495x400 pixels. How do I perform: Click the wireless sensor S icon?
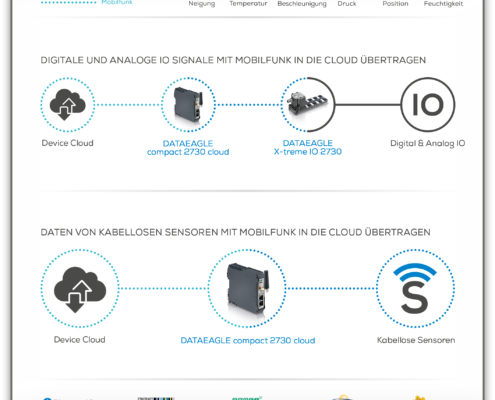click(415, 289)
